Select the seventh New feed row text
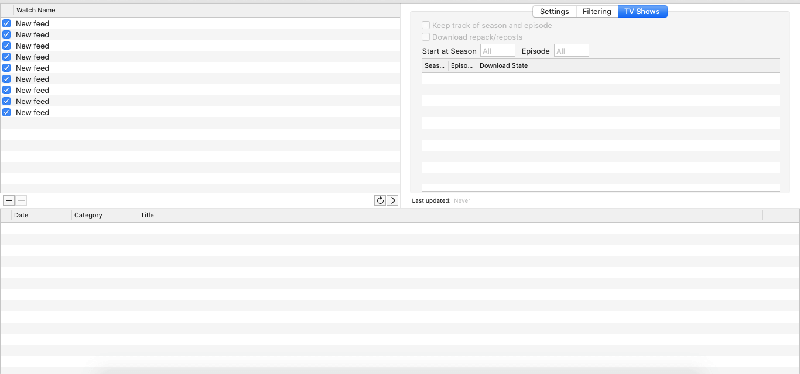 (x=32, y=90)
